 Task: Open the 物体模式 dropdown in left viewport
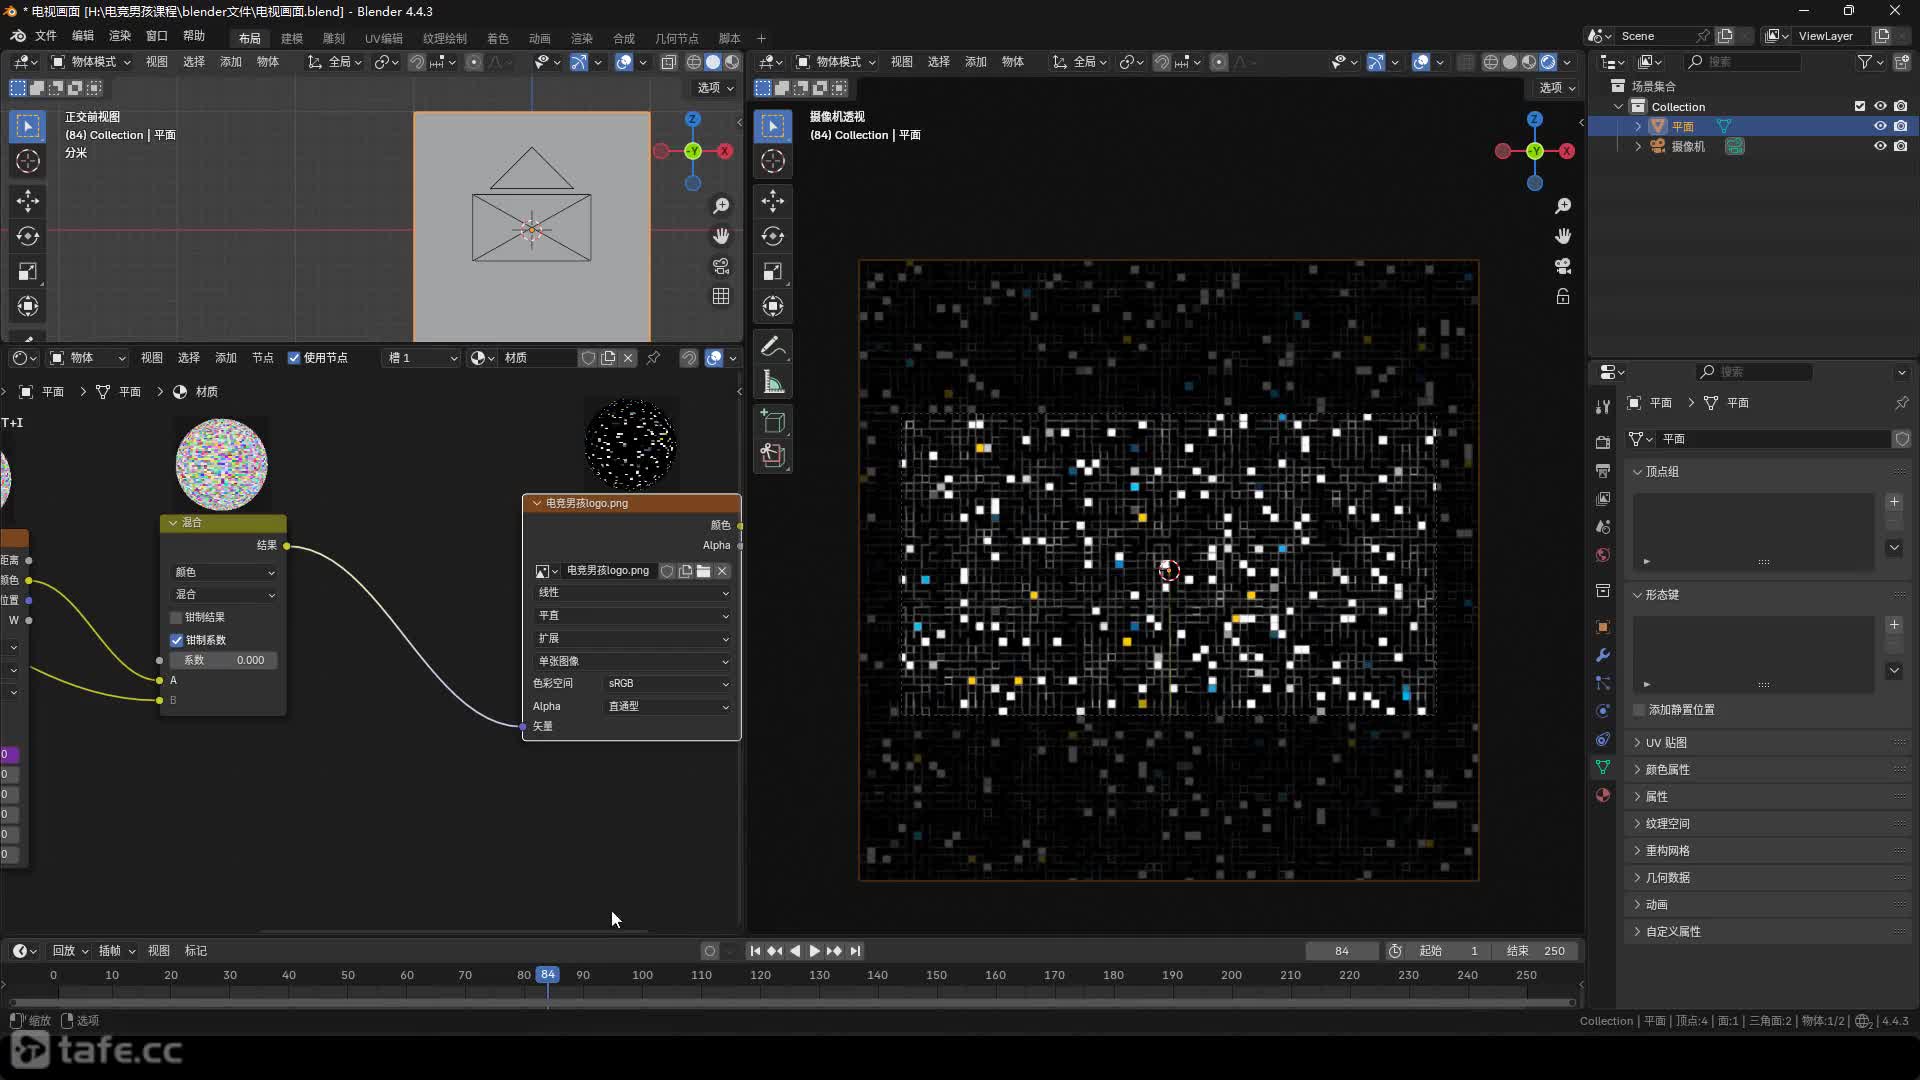92,62
